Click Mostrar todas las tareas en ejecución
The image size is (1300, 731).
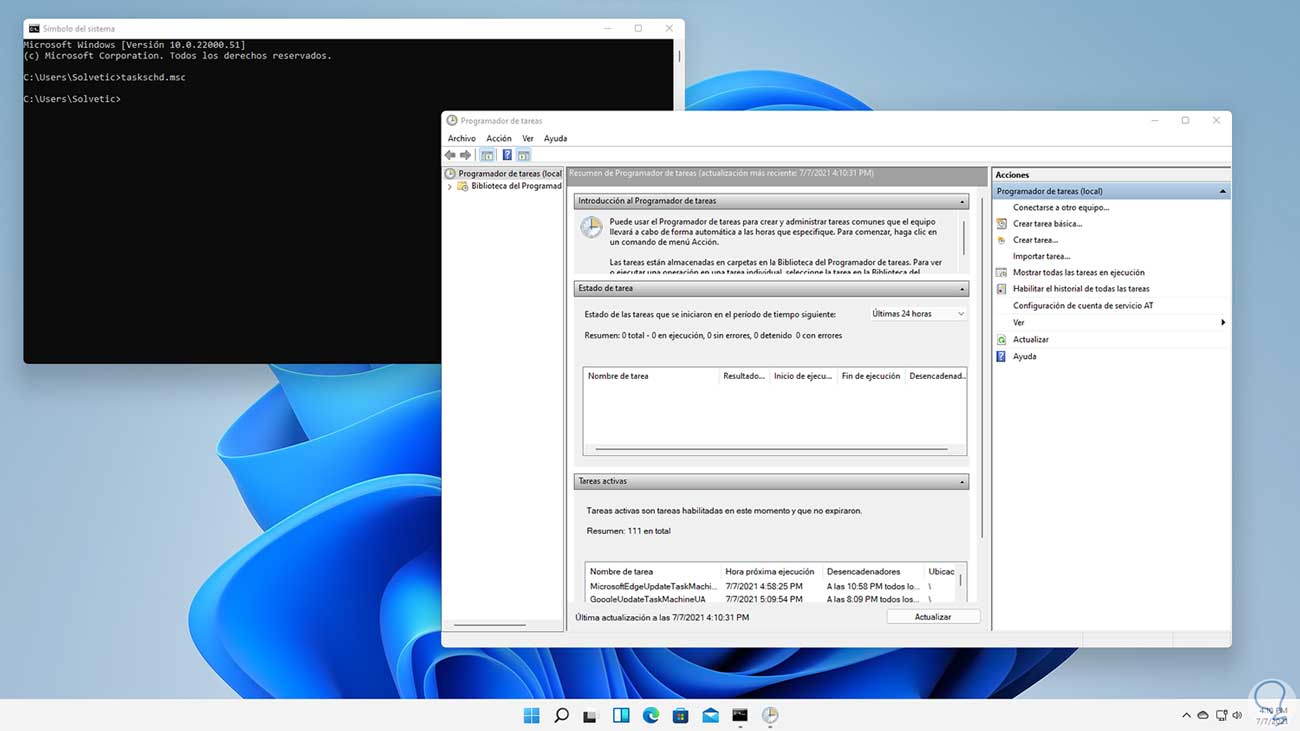pyautogui.click(x=1078, y=272)
